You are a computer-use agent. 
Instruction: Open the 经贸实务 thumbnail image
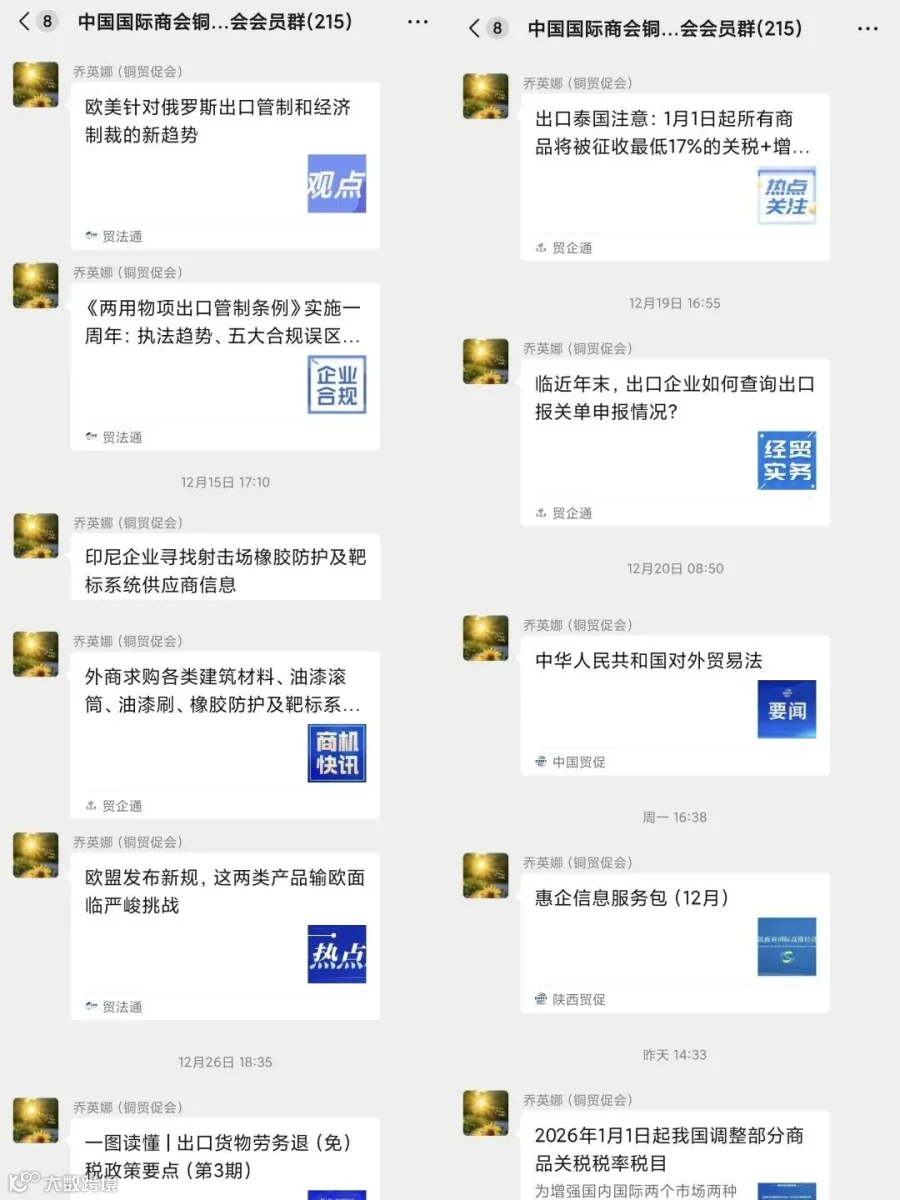pyautogui.click(x=787, y=461)
